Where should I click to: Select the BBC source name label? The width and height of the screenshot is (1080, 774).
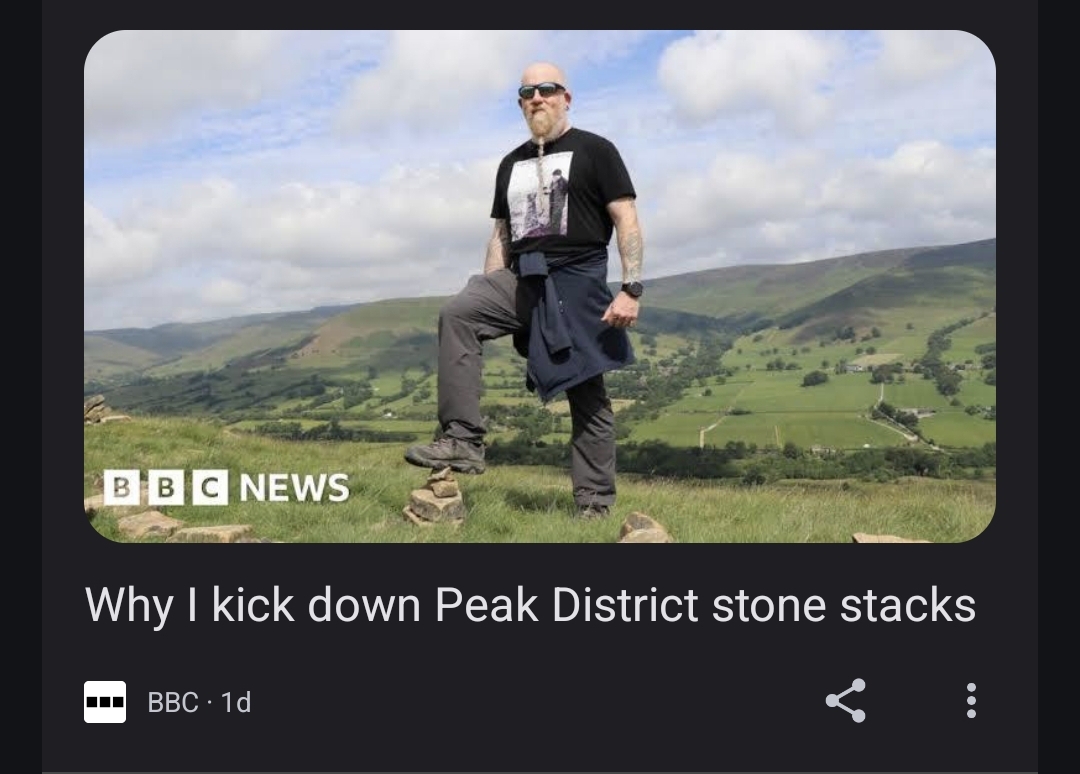pyautogui.click(x=173, y=702)
